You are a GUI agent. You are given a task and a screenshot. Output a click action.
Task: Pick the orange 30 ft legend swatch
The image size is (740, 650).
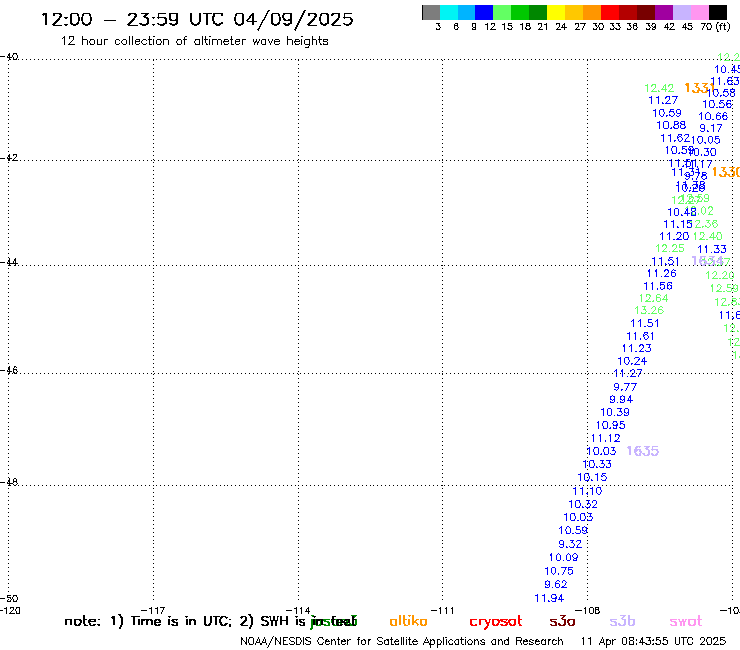click(x=592, y=12)
